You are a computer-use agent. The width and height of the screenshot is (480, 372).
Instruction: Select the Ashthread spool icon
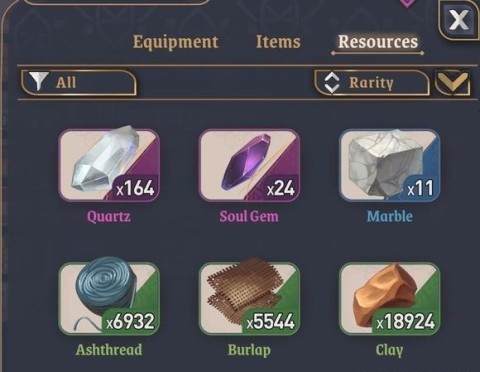click(109, 298)
